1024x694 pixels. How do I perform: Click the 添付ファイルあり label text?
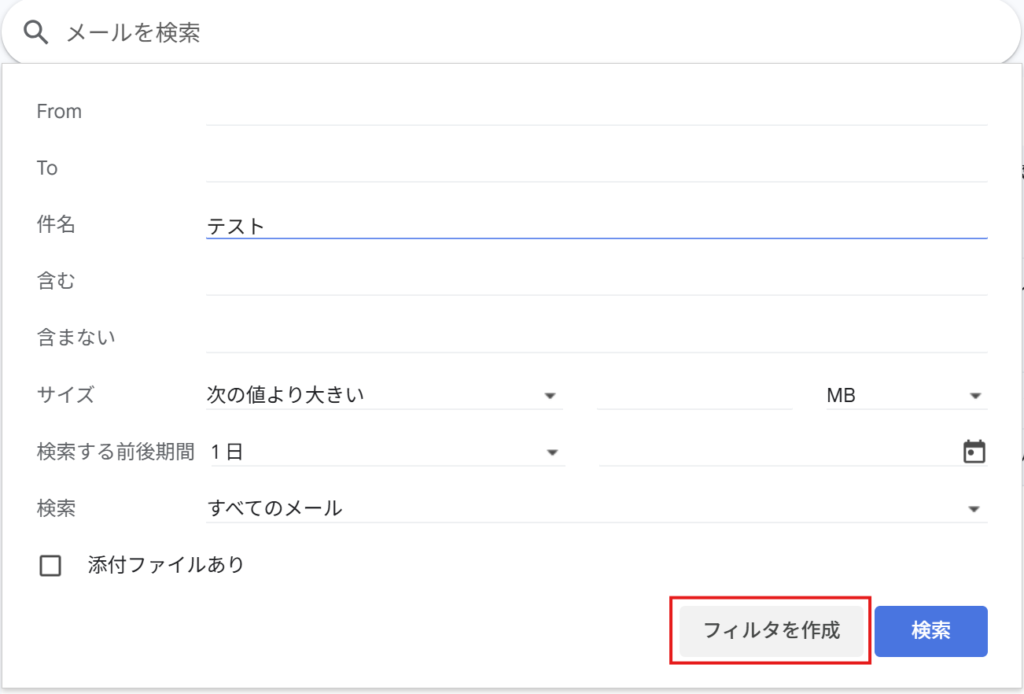(x=166, y=565)
